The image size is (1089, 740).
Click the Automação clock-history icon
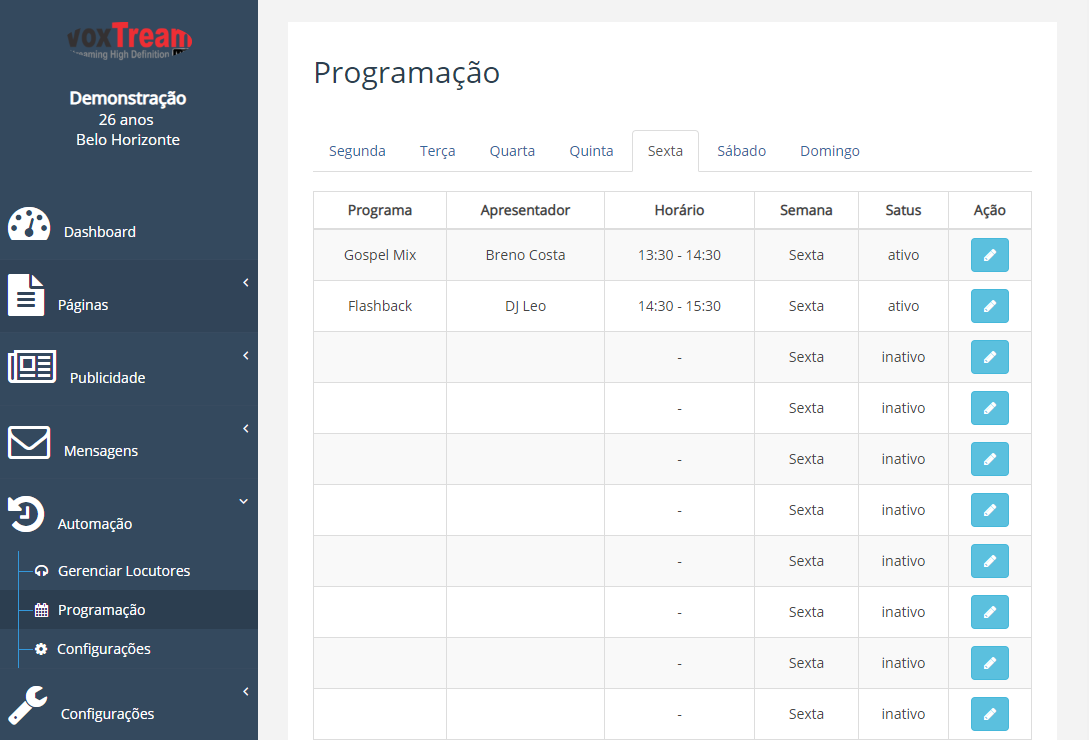[x=26, y=514]
